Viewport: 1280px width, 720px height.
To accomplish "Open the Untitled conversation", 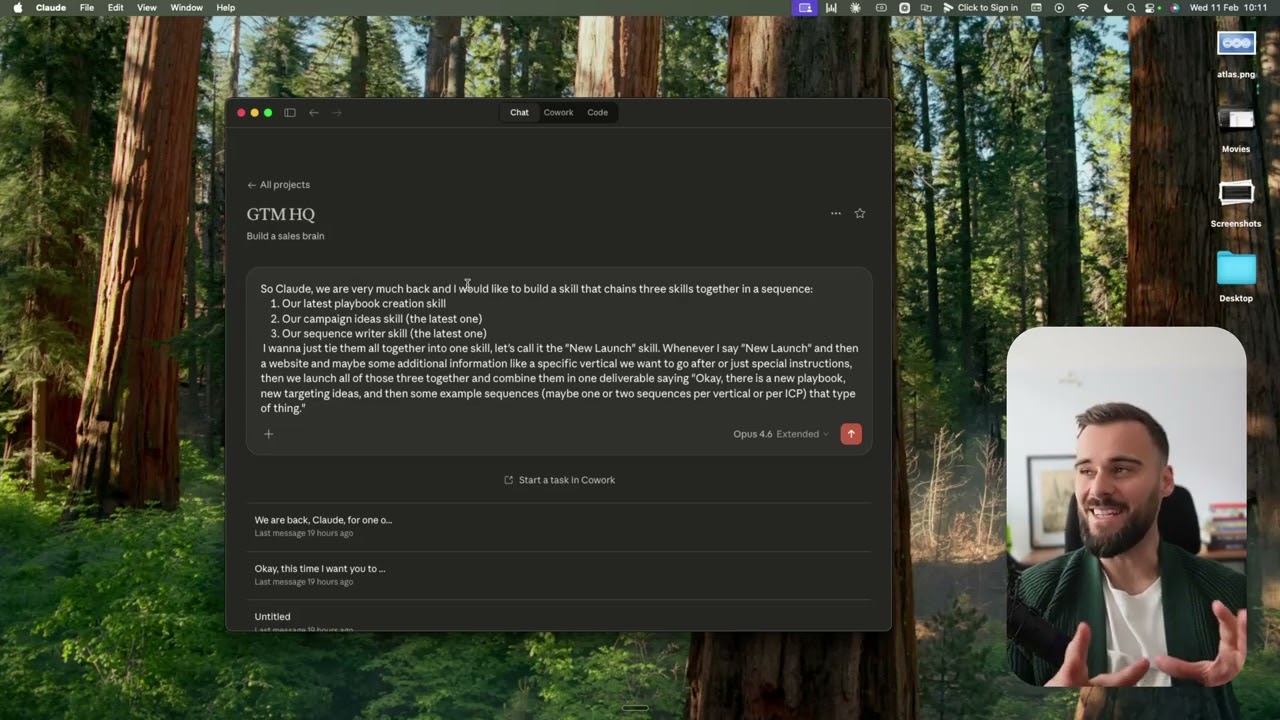I will tap(559, 616).
